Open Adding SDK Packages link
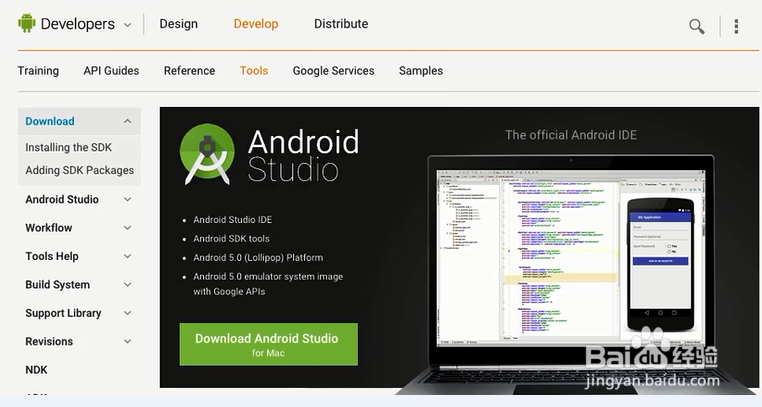Viewport: 762px width, 407px height. pos(80,170)
